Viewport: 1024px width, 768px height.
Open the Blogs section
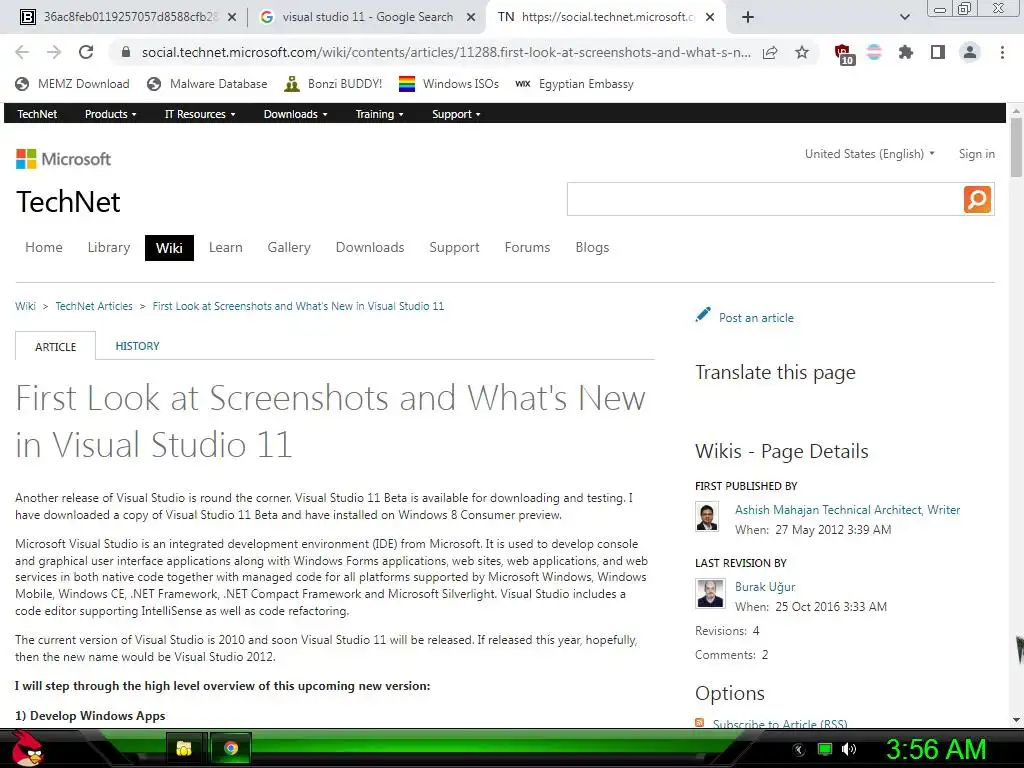pos(592,247)
